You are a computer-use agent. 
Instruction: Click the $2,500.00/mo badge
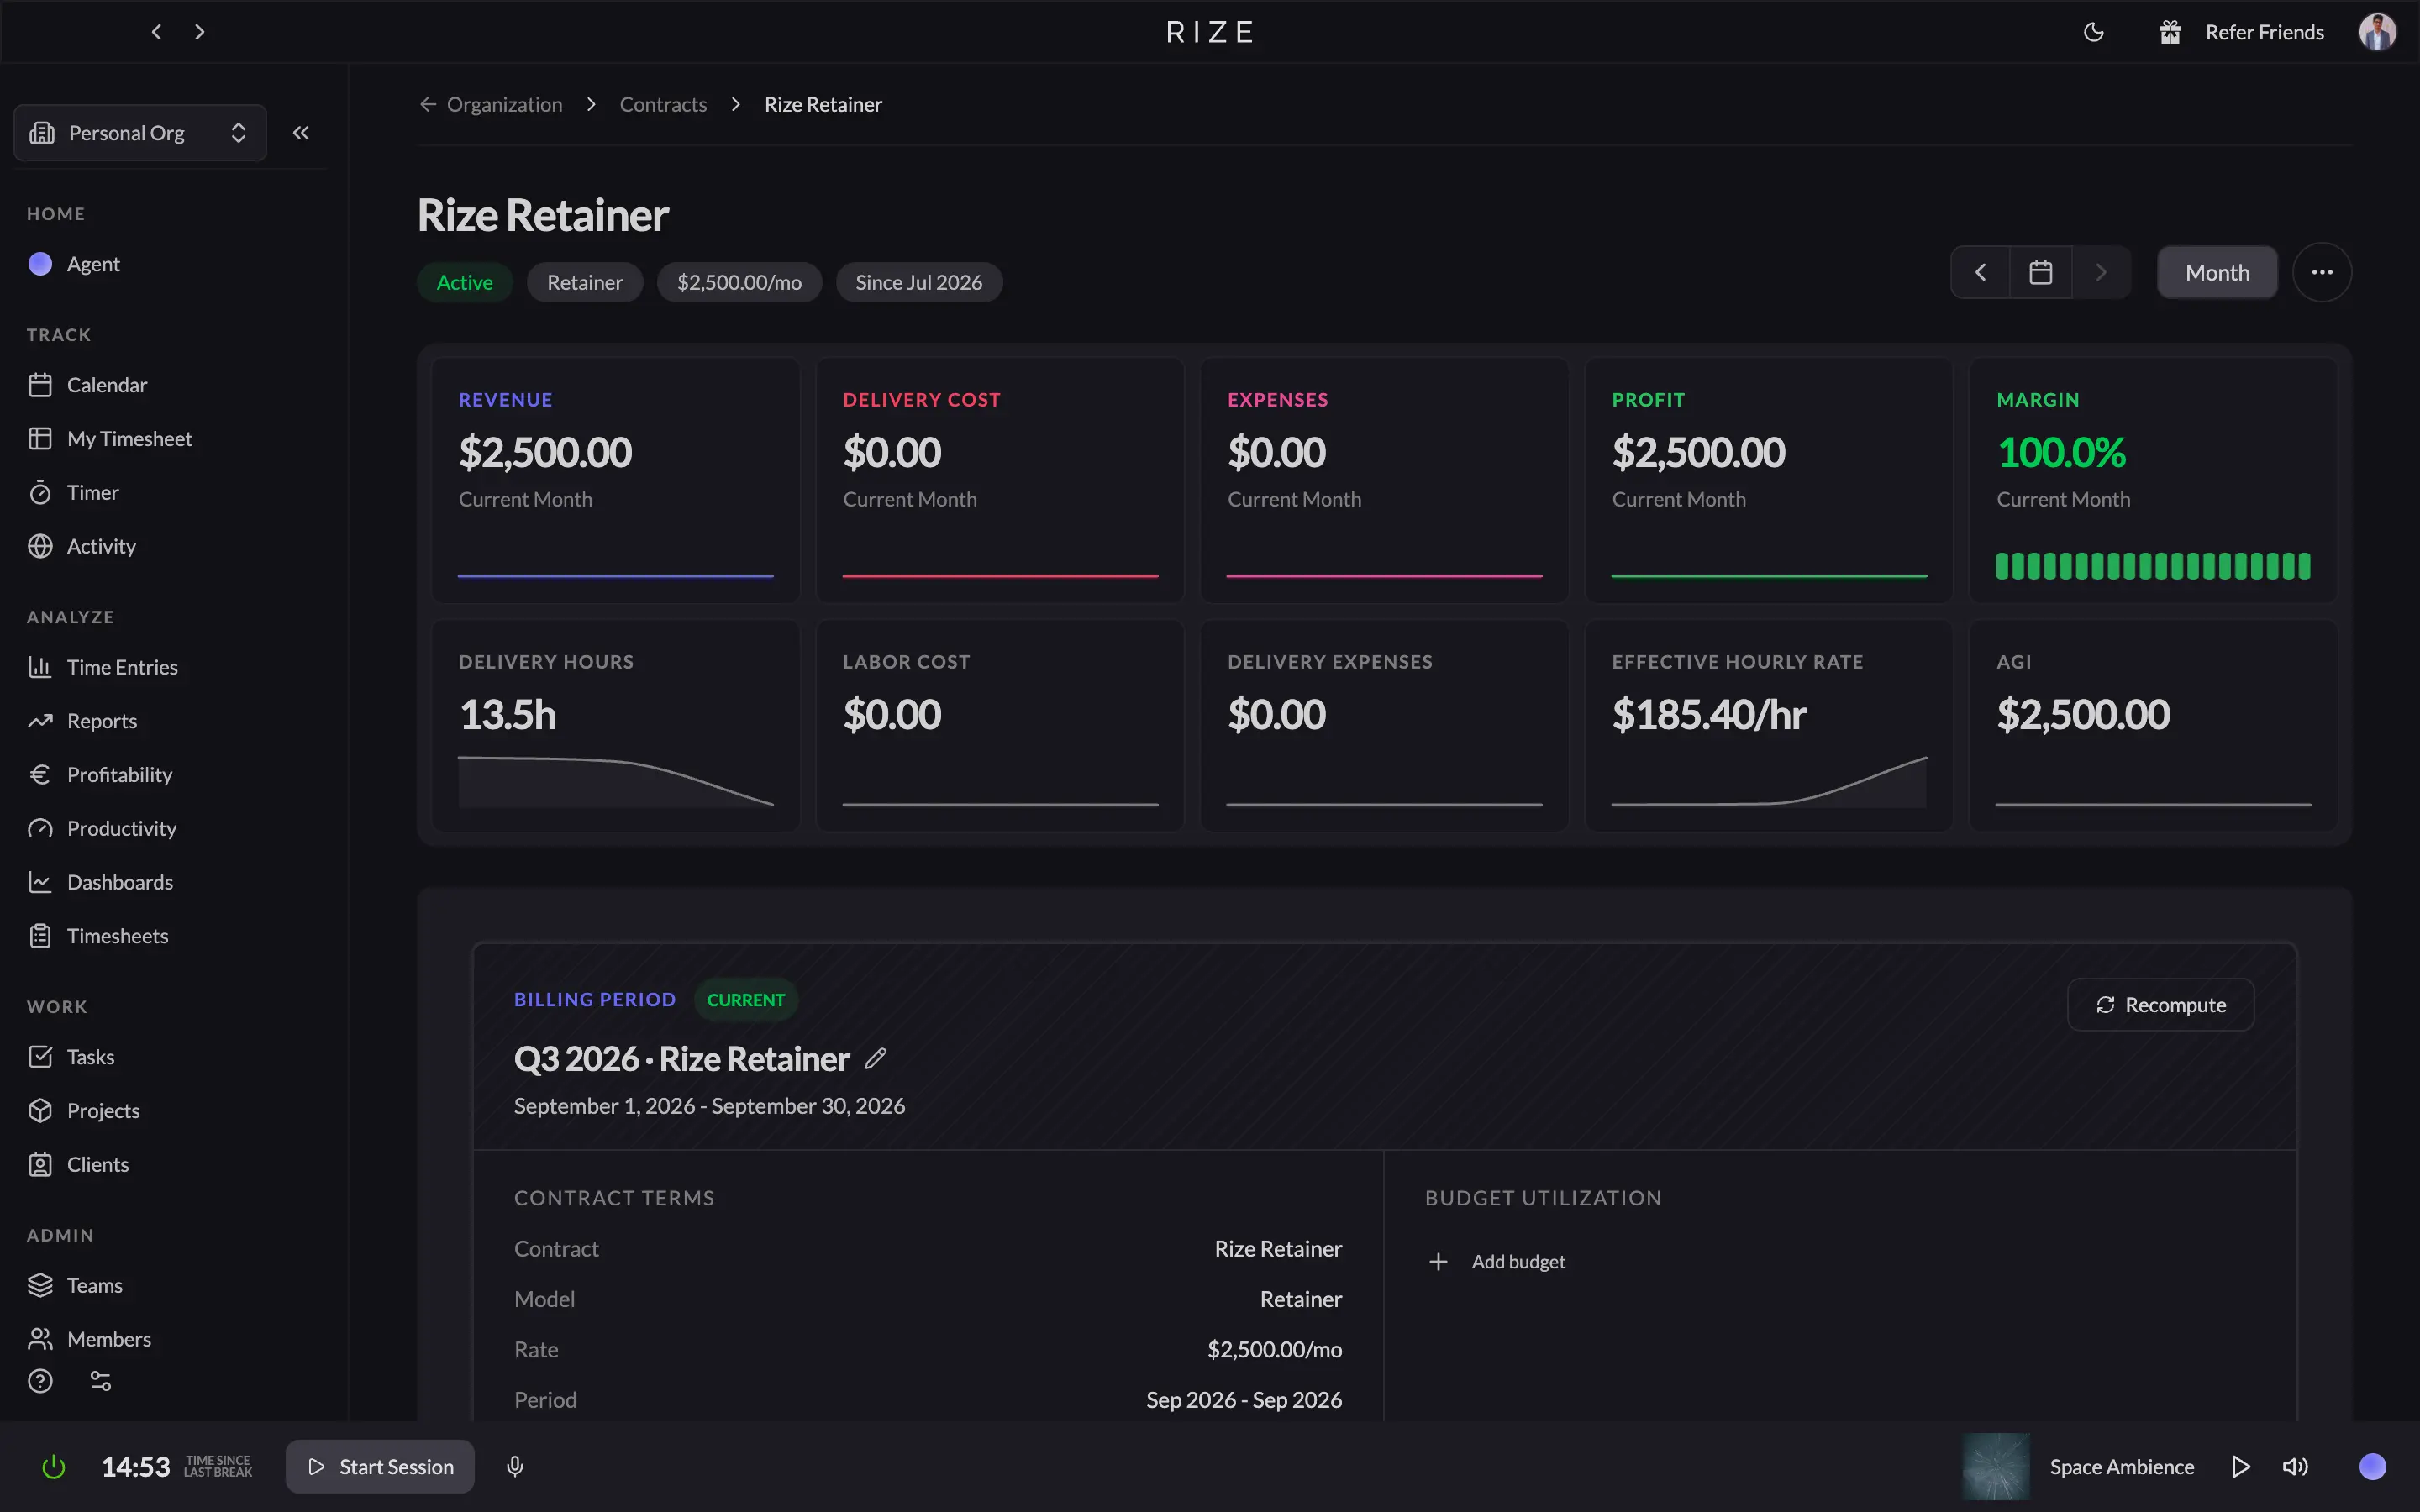coord(739,283)
